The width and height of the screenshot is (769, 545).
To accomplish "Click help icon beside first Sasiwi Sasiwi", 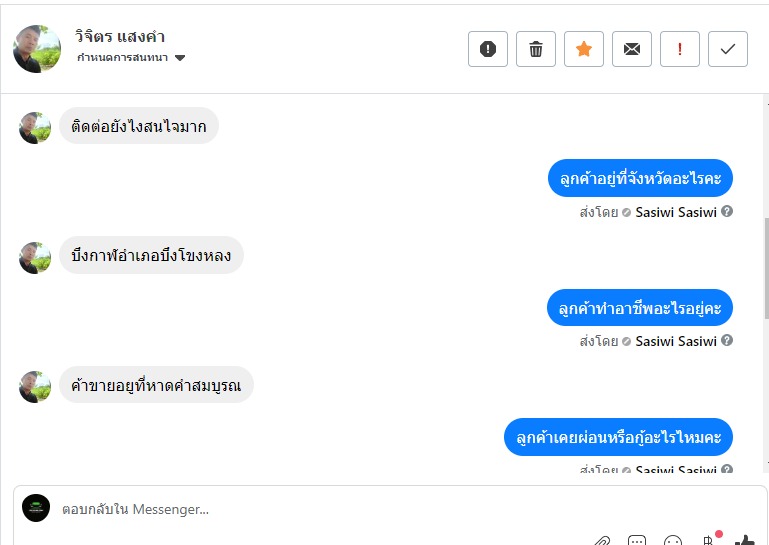I will tap(727, 212).
